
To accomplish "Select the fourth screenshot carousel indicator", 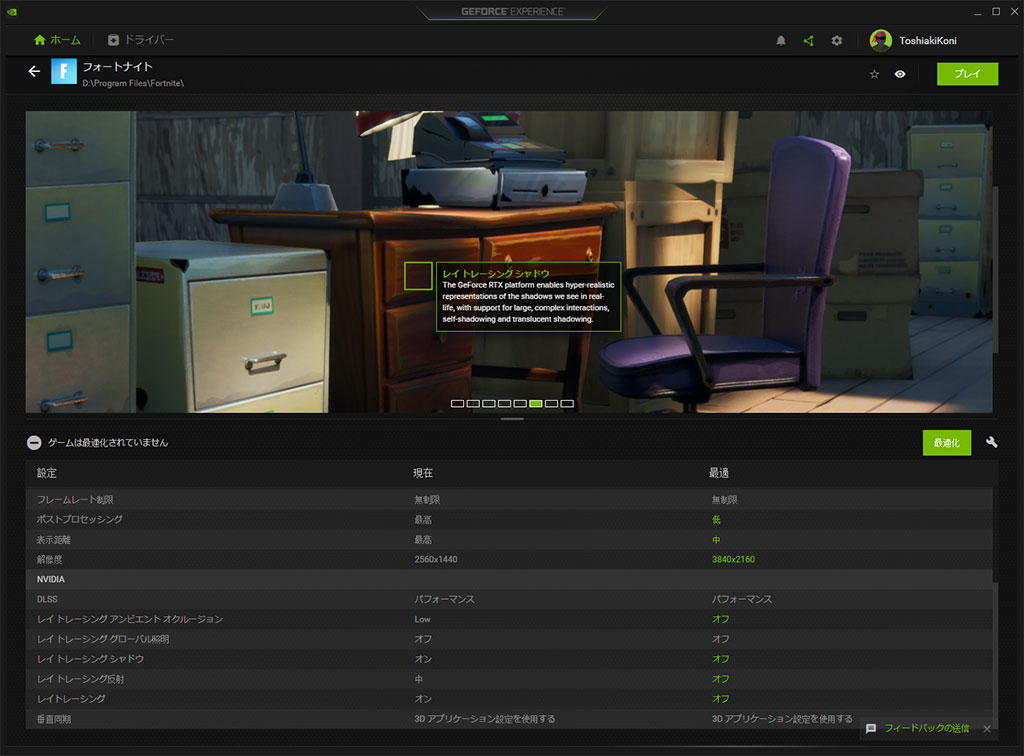I will (504, 403).
